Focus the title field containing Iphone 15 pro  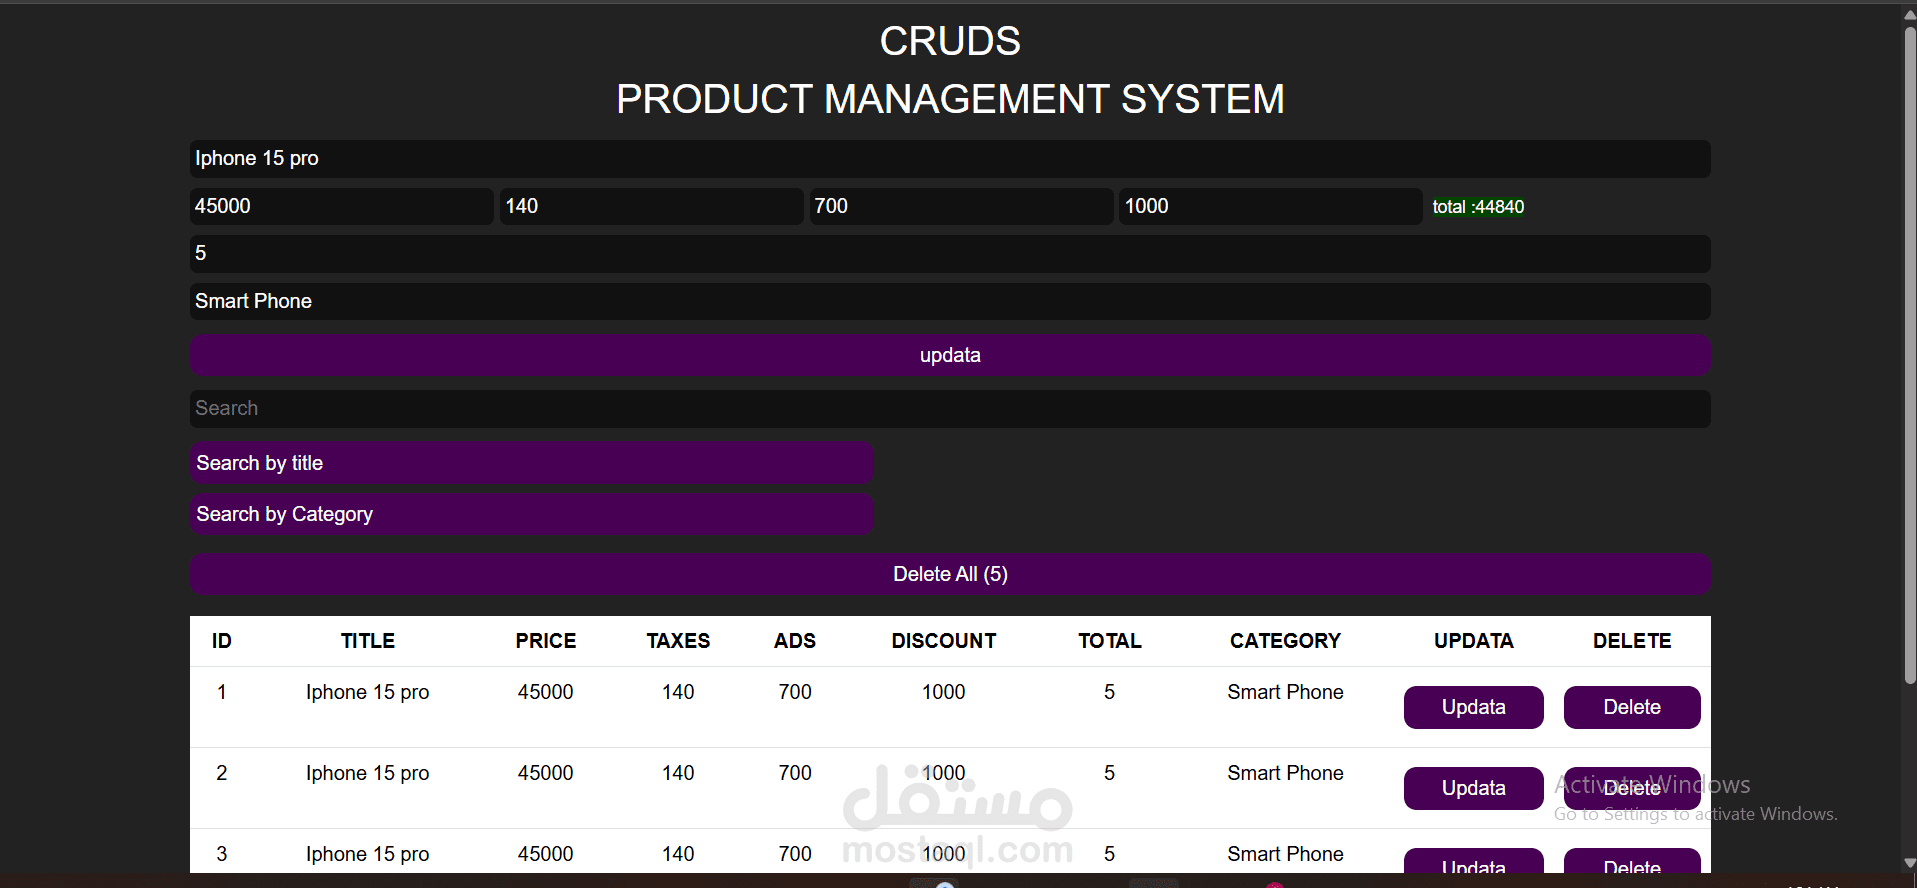coord(950,159)
